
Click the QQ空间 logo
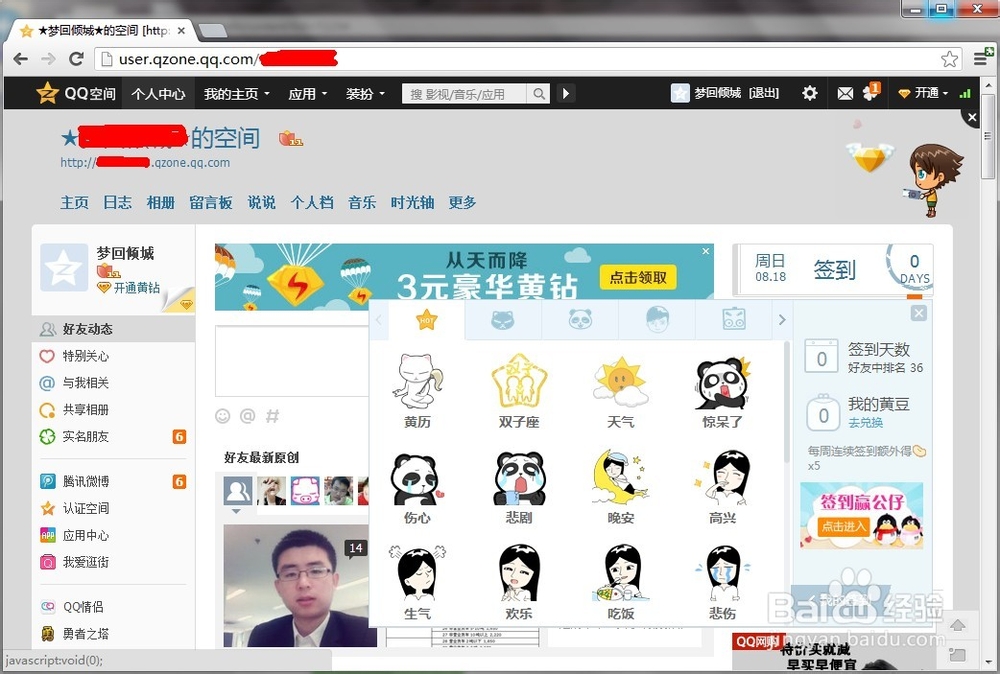pyautogui.click(x=76, y=94)
